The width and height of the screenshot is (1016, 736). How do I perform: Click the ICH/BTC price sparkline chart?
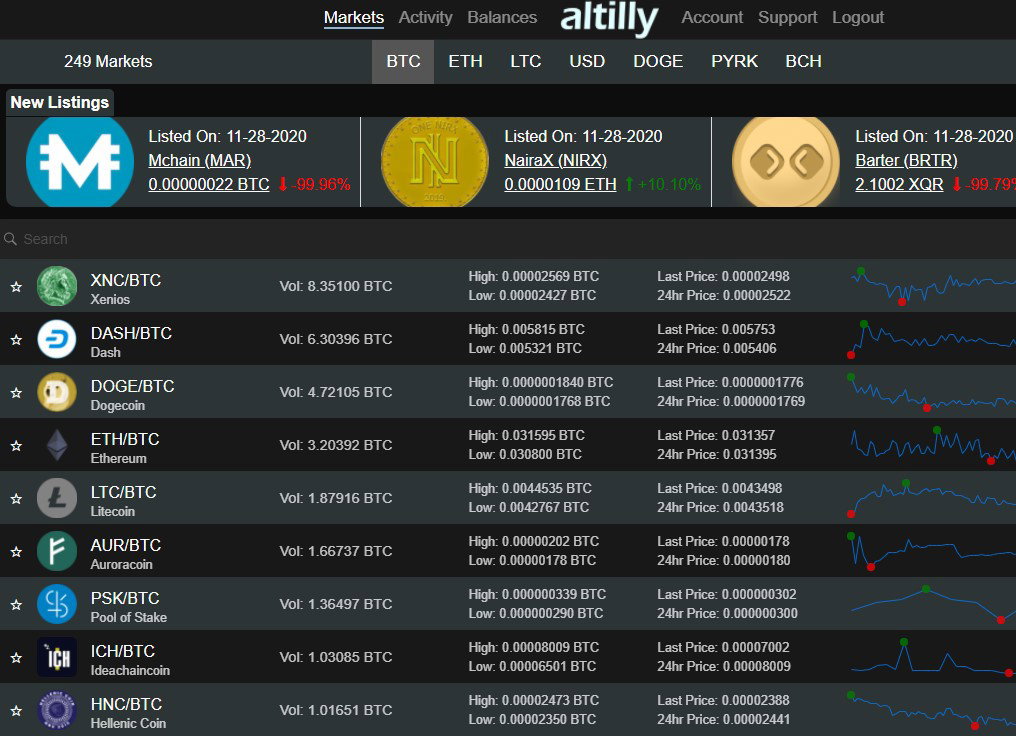[x=932, y=657]
